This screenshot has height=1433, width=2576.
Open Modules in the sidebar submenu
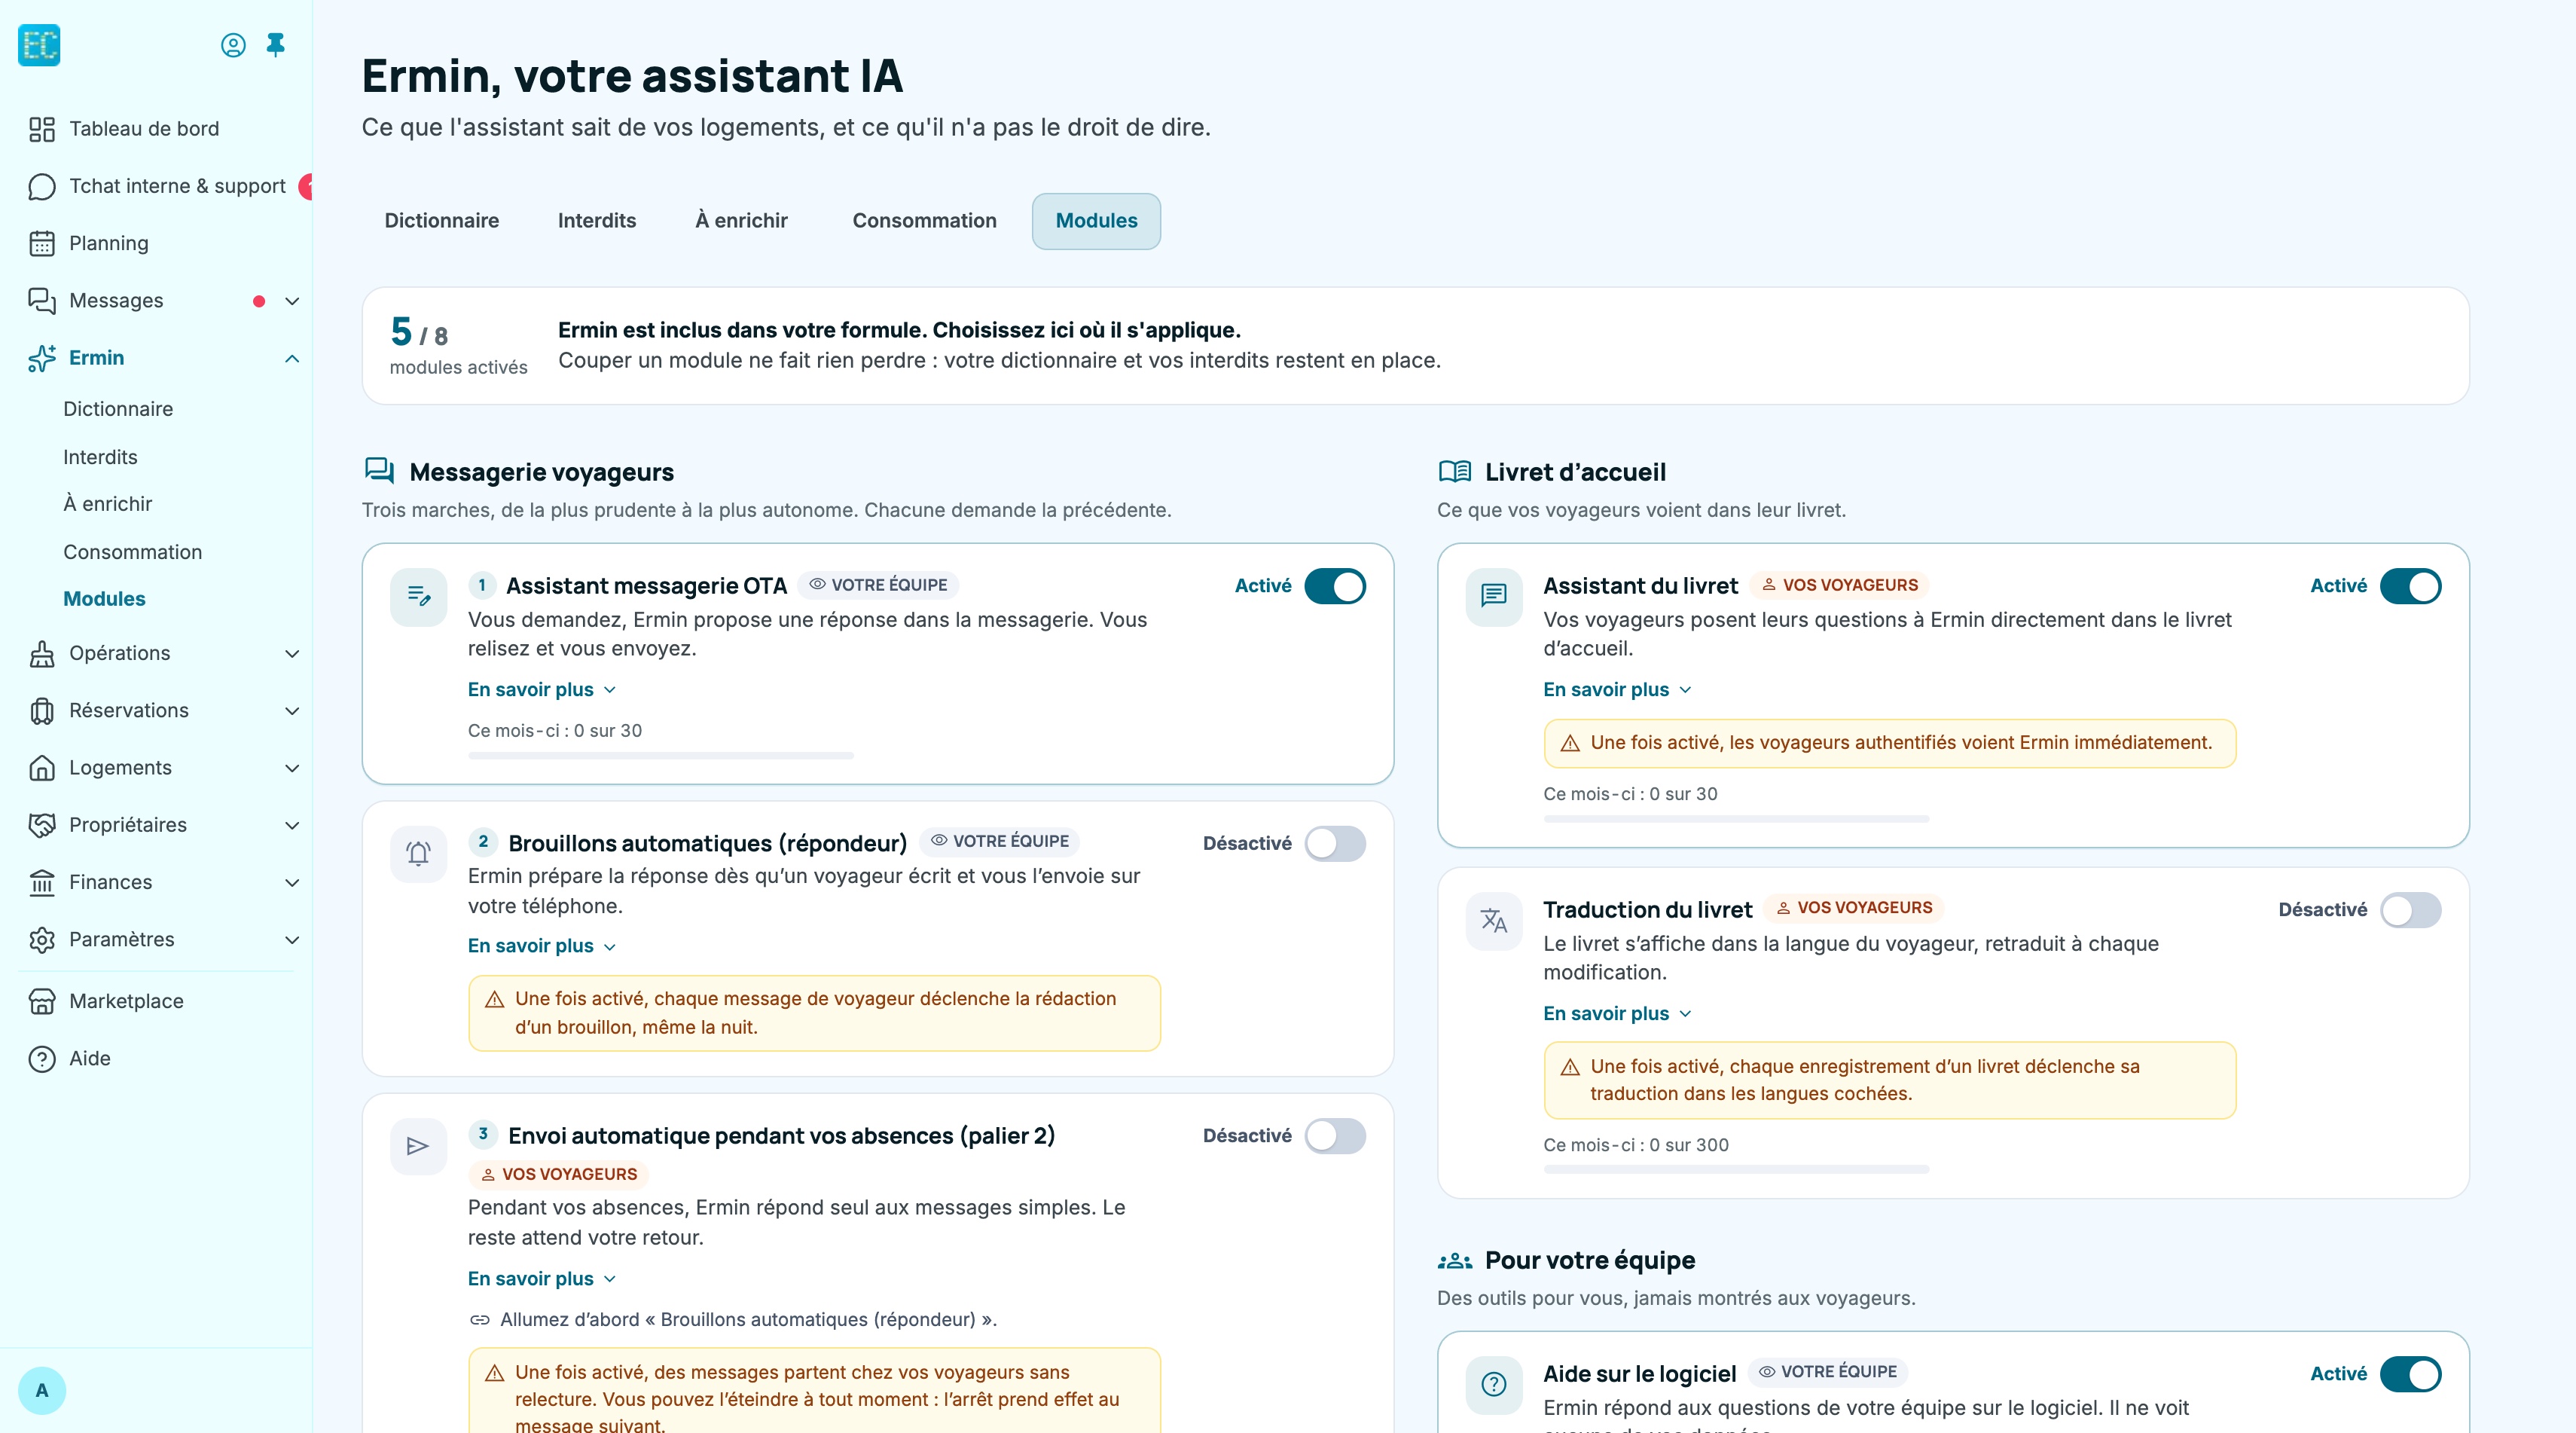pos(104,598)
